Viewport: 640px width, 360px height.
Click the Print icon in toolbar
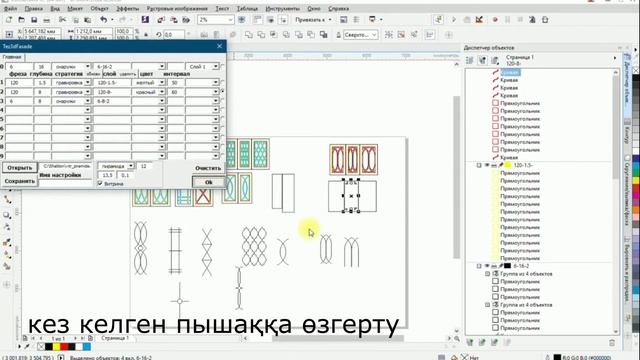47,20
